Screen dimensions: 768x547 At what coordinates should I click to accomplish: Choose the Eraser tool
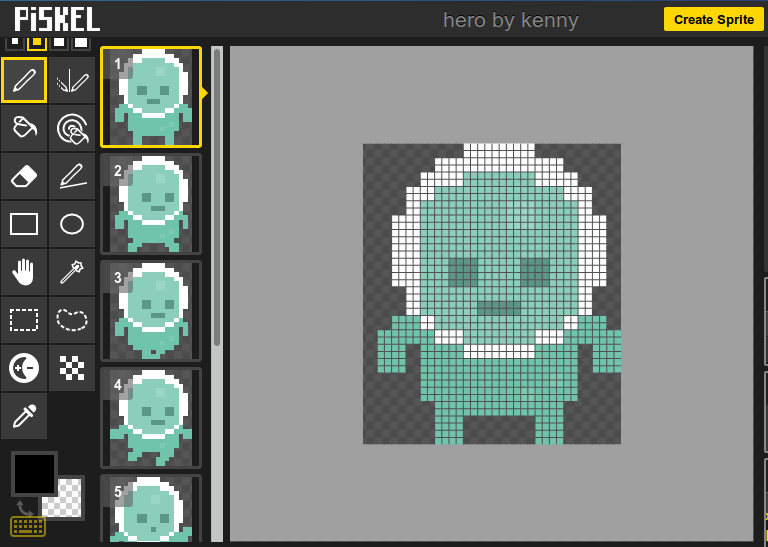[x=24, y=176]
